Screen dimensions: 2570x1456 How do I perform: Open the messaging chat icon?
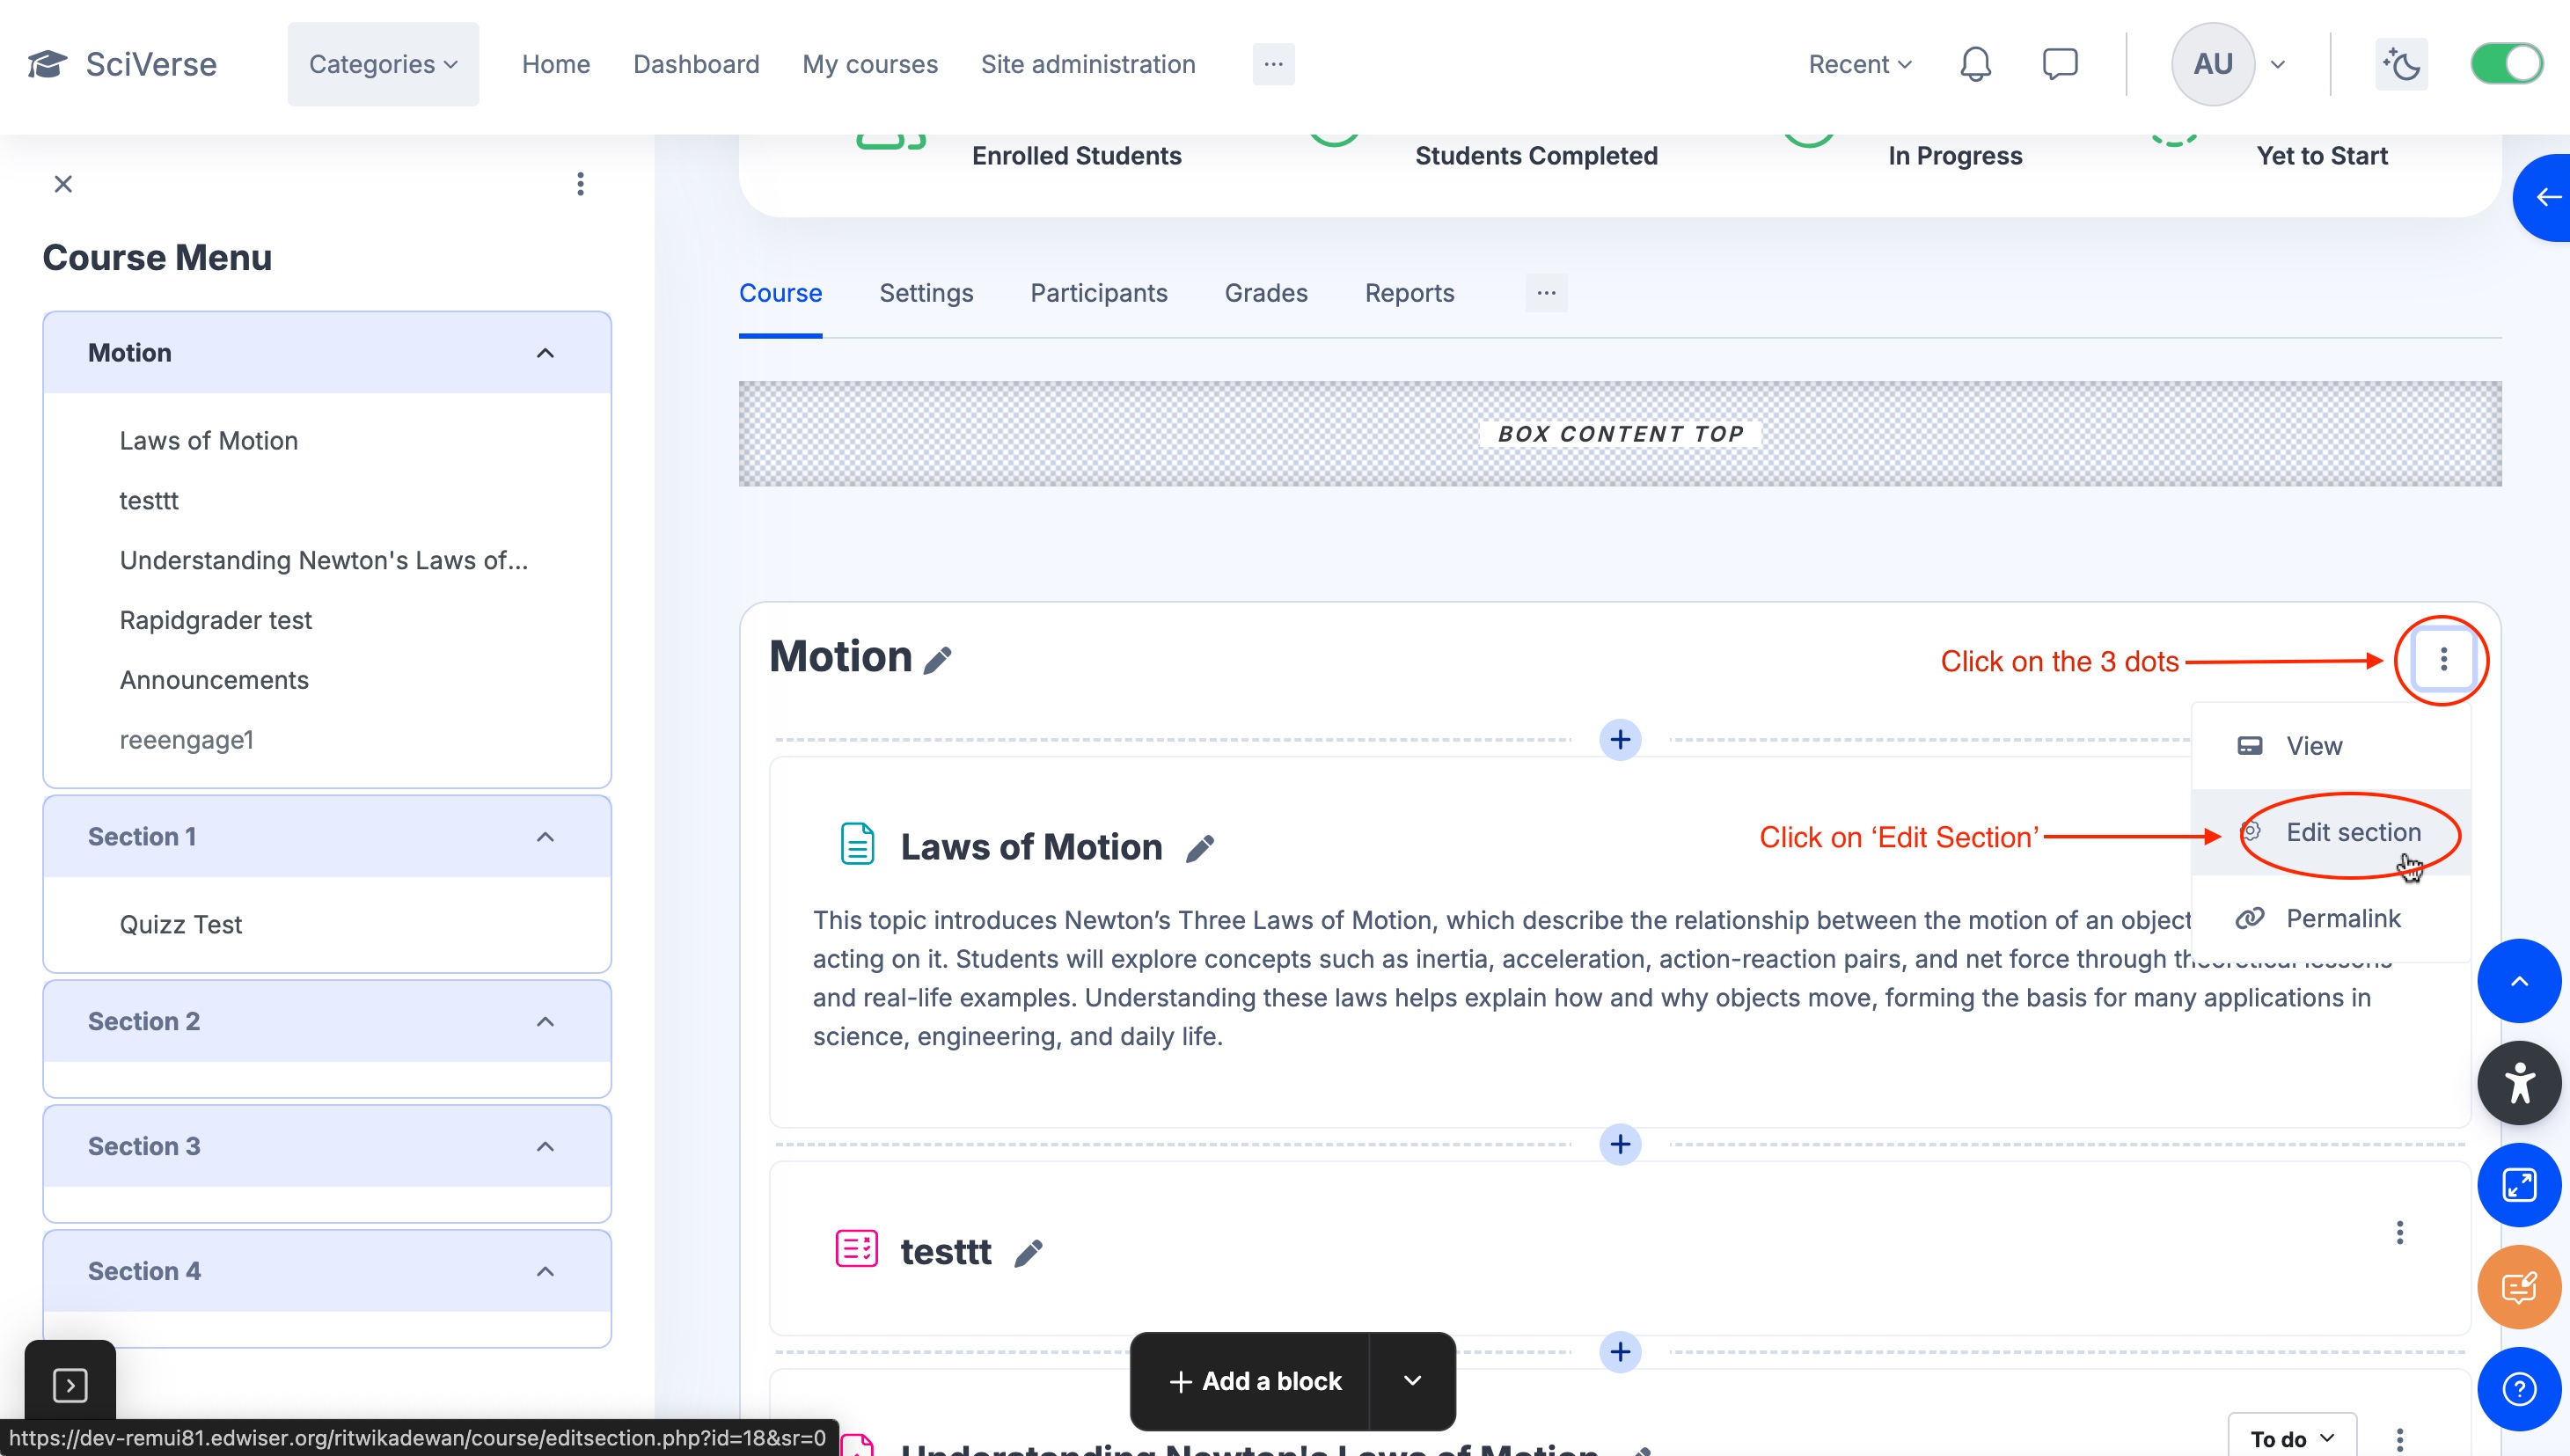click(x=2059, y=64)
